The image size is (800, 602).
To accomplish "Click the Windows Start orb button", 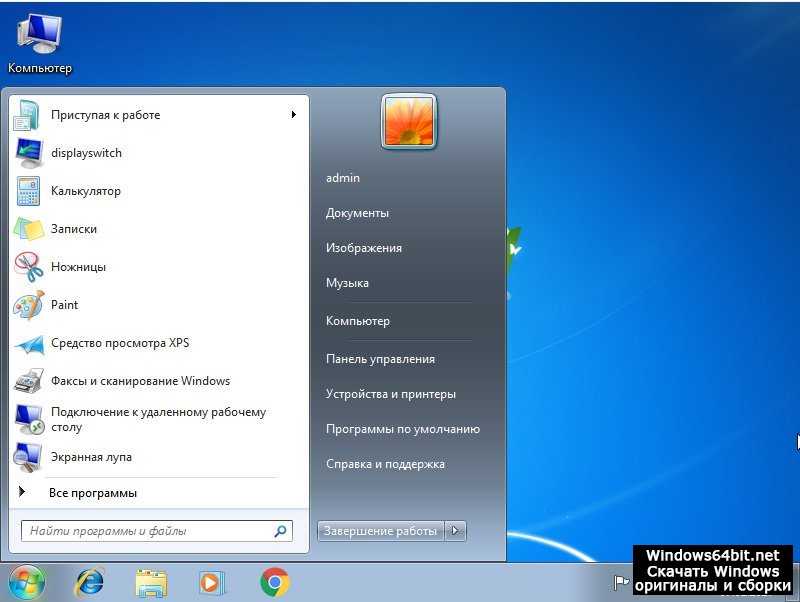I will click(27, 582).
